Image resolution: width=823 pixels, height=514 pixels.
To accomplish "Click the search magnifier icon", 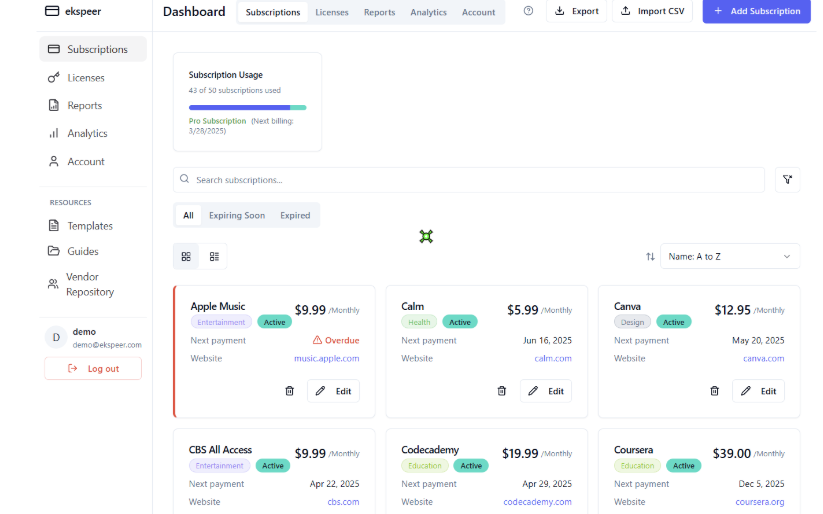I will 184,179.
